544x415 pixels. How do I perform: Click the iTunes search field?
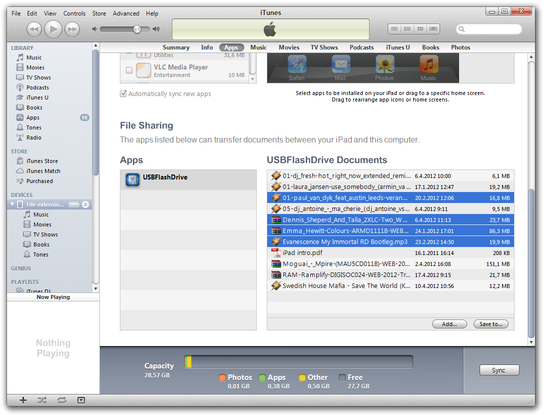pyautogui.click(x=489, y=29)
